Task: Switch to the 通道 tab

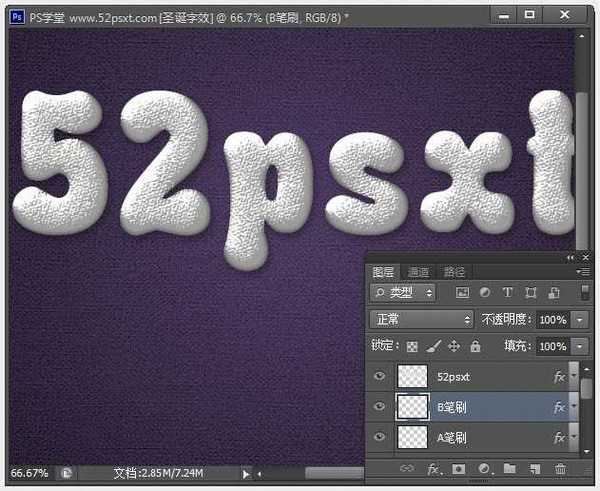Action: tap(418, 272)
